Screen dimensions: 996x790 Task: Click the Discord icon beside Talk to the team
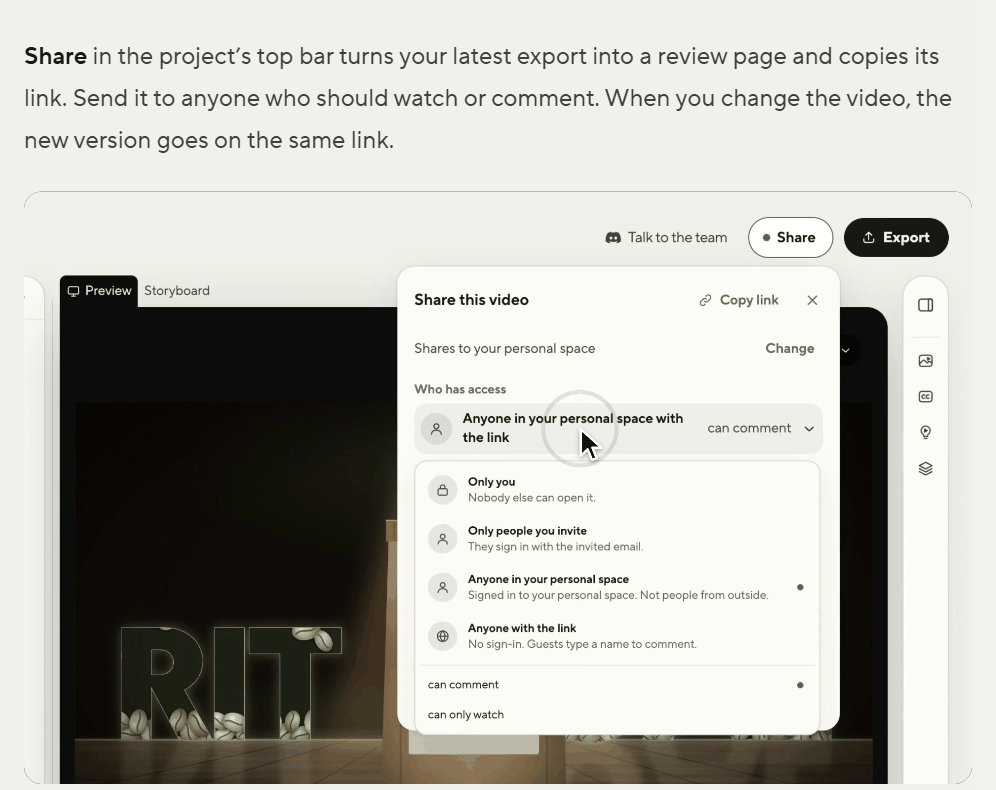(613, 238)
